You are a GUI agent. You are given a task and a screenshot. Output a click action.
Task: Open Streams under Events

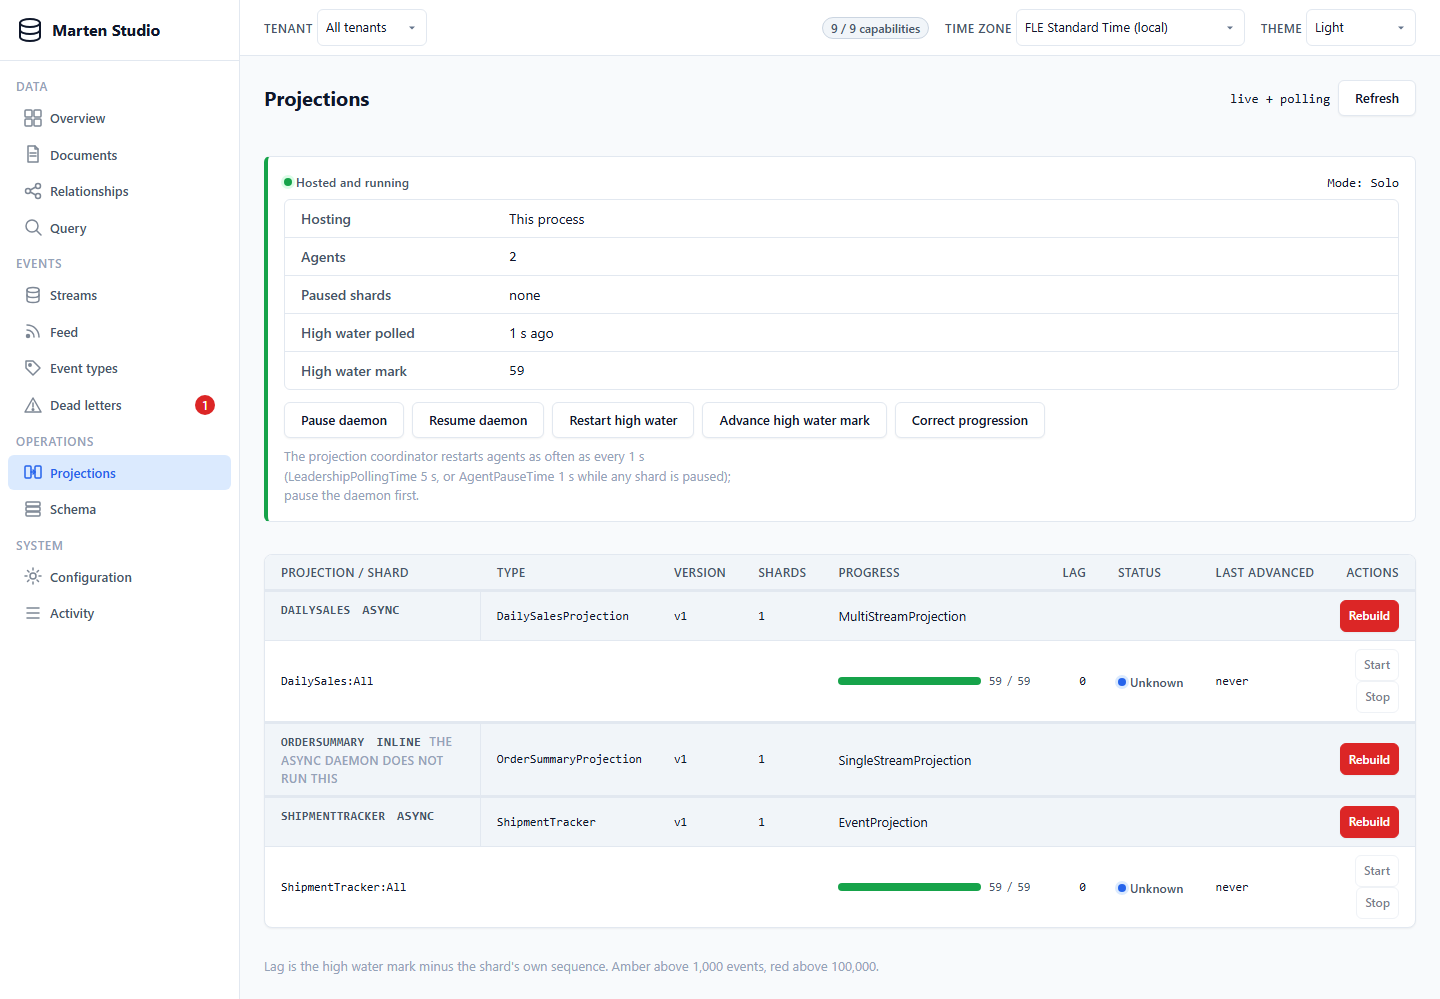pos(119,295)
